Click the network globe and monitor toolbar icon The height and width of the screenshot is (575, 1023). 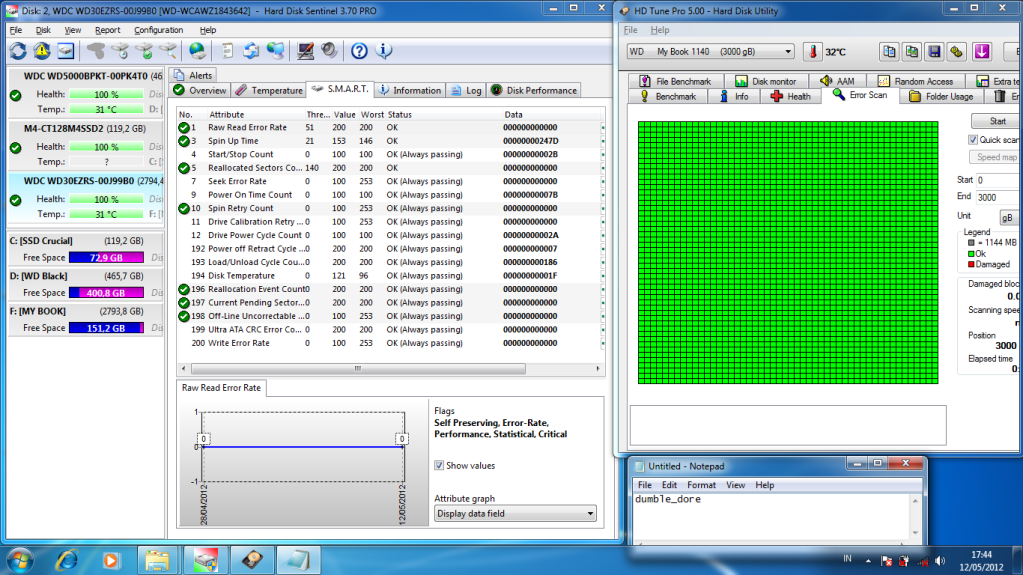(275, 51)
